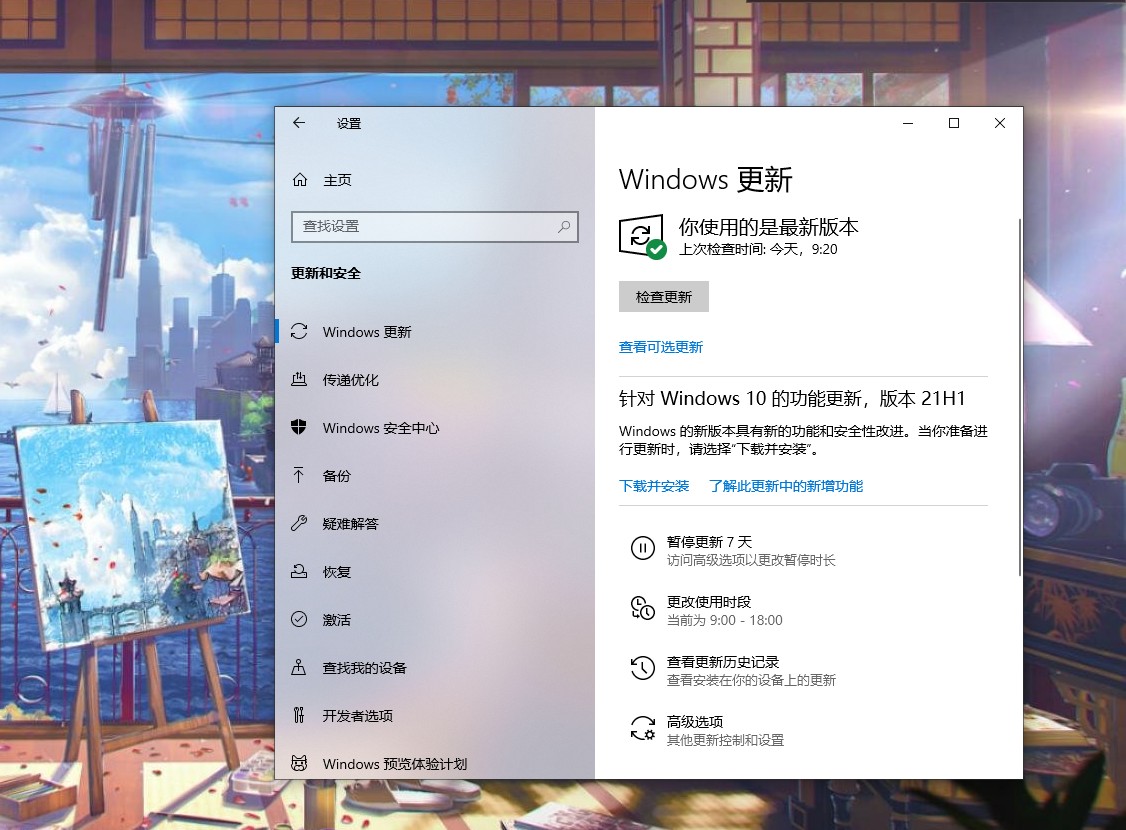This screenshot has width=1126, height=830.
Task: Click the 你使用的是最新版本 status text
Action: [x=768, y=227]
